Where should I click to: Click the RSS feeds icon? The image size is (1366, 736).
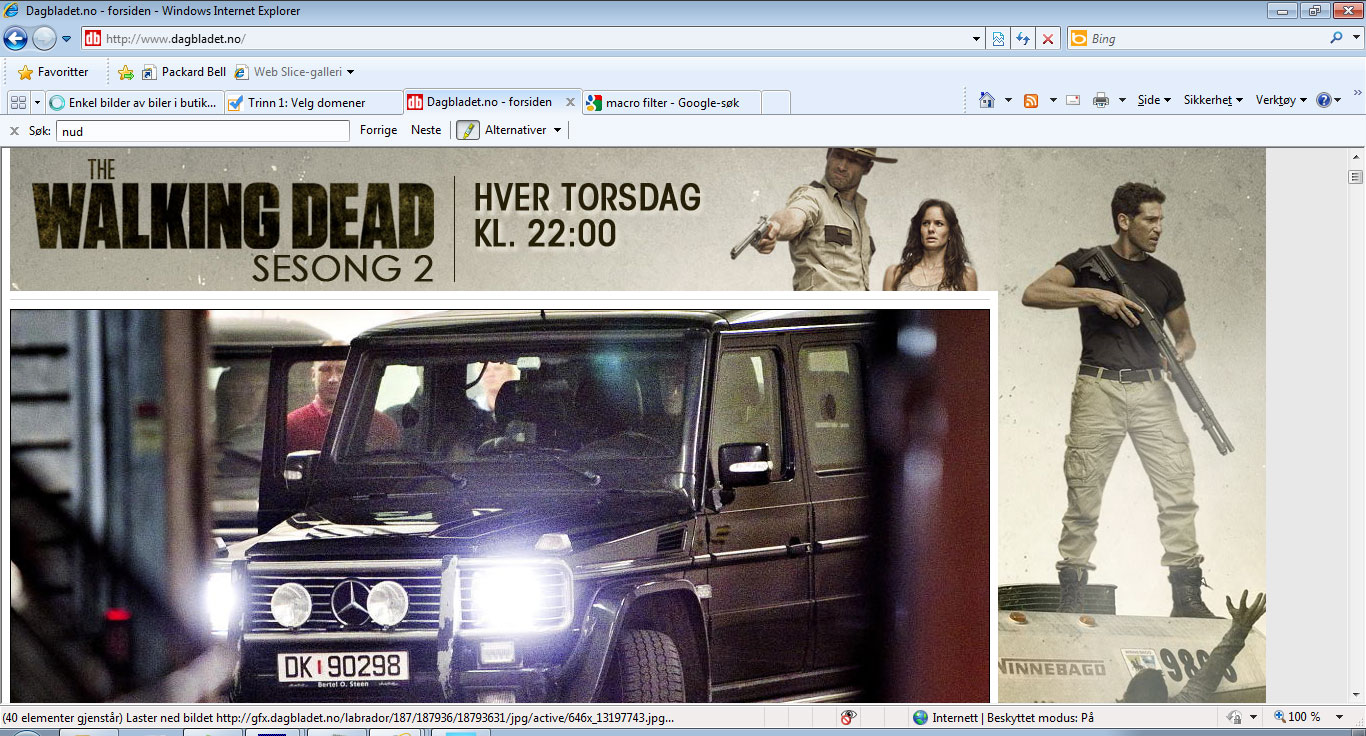[1031, 100]
